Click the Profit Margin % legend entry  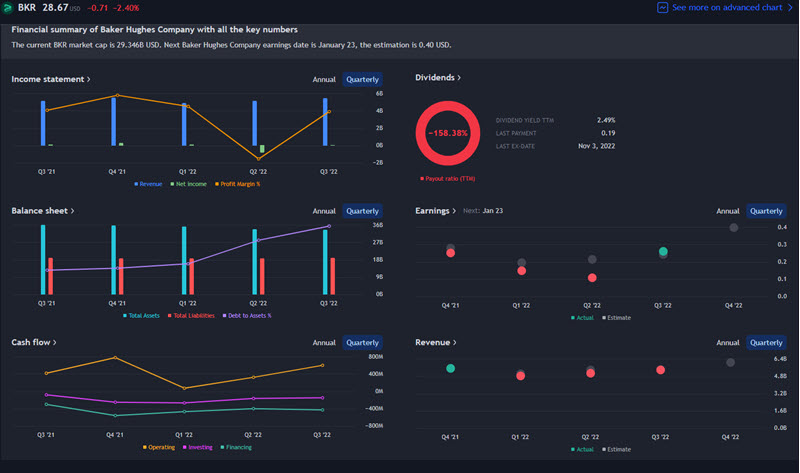click(x=237, y=184)
